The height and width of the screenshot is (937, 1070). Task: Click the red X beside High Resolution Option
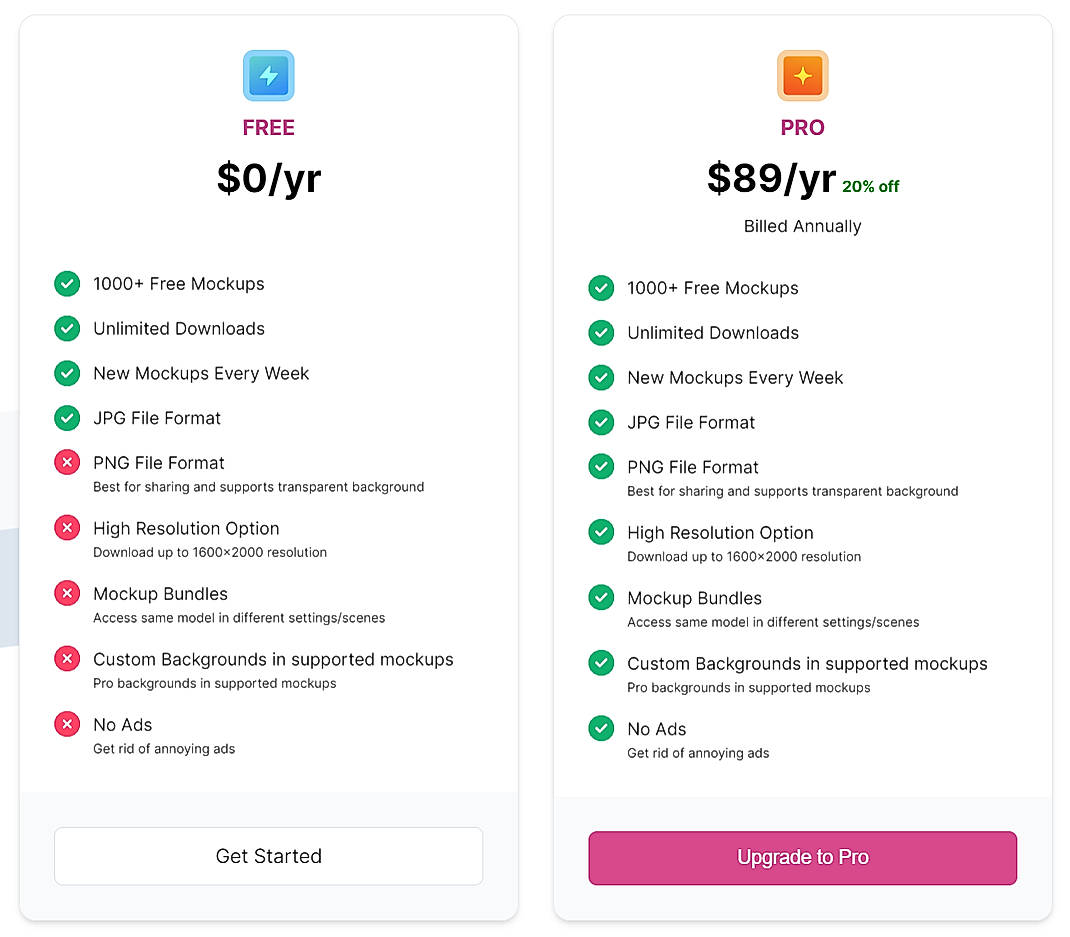[x=66, y=527]
